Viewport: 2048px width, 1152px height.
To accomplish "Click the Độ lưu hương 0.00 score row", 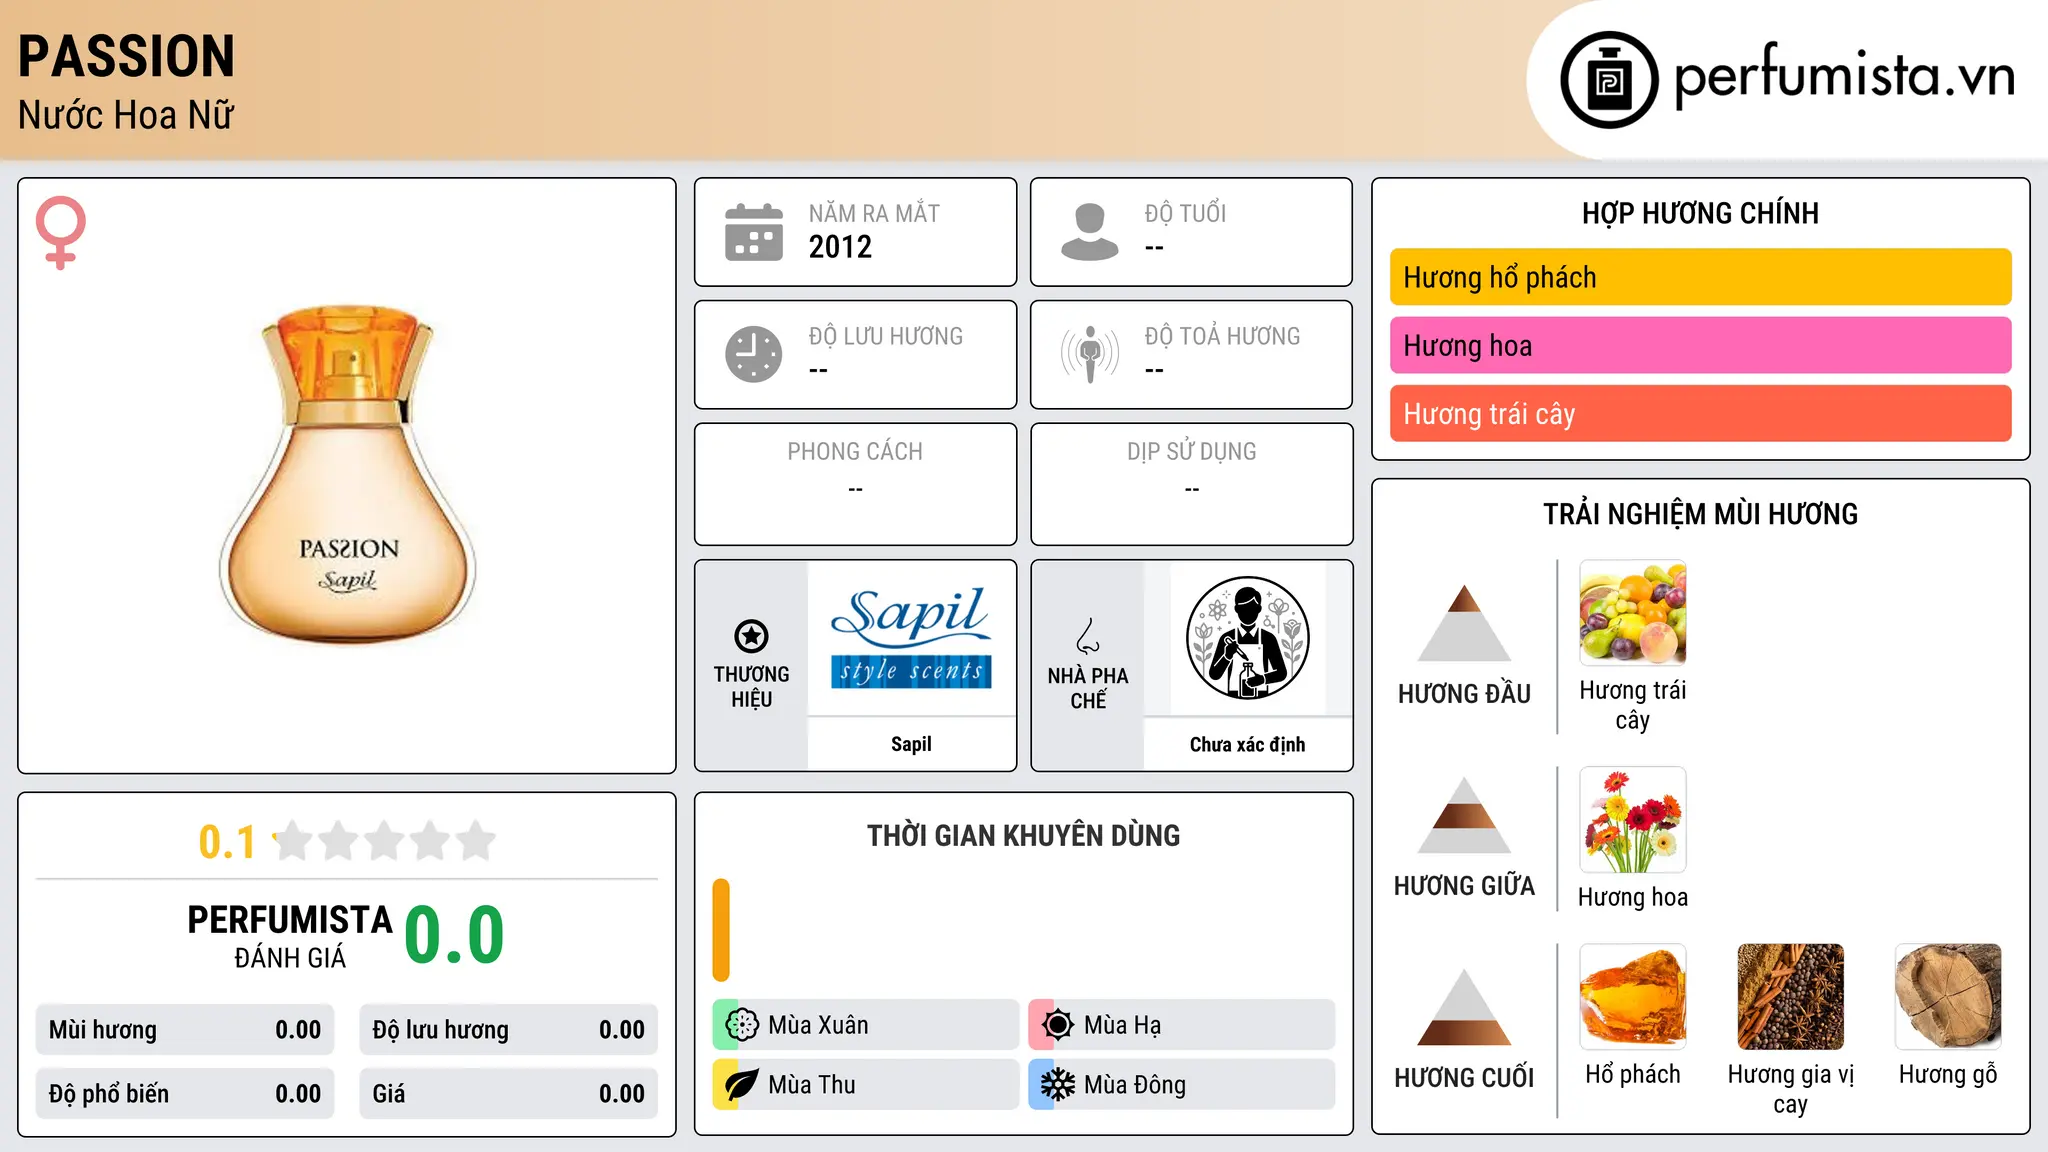I will [x=509, y=1030].
